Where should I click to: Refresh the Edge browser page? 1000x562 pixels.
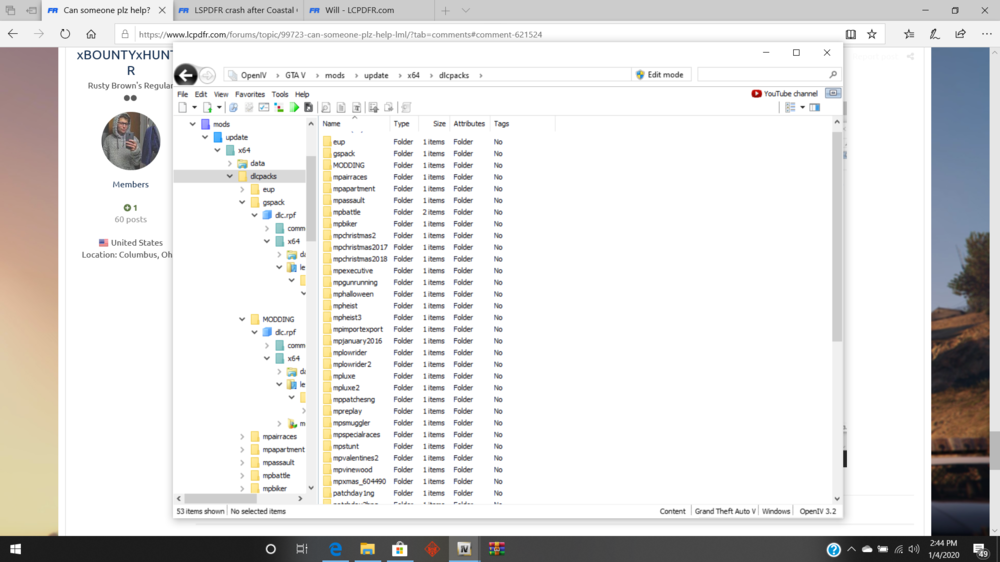pos(65,34)
